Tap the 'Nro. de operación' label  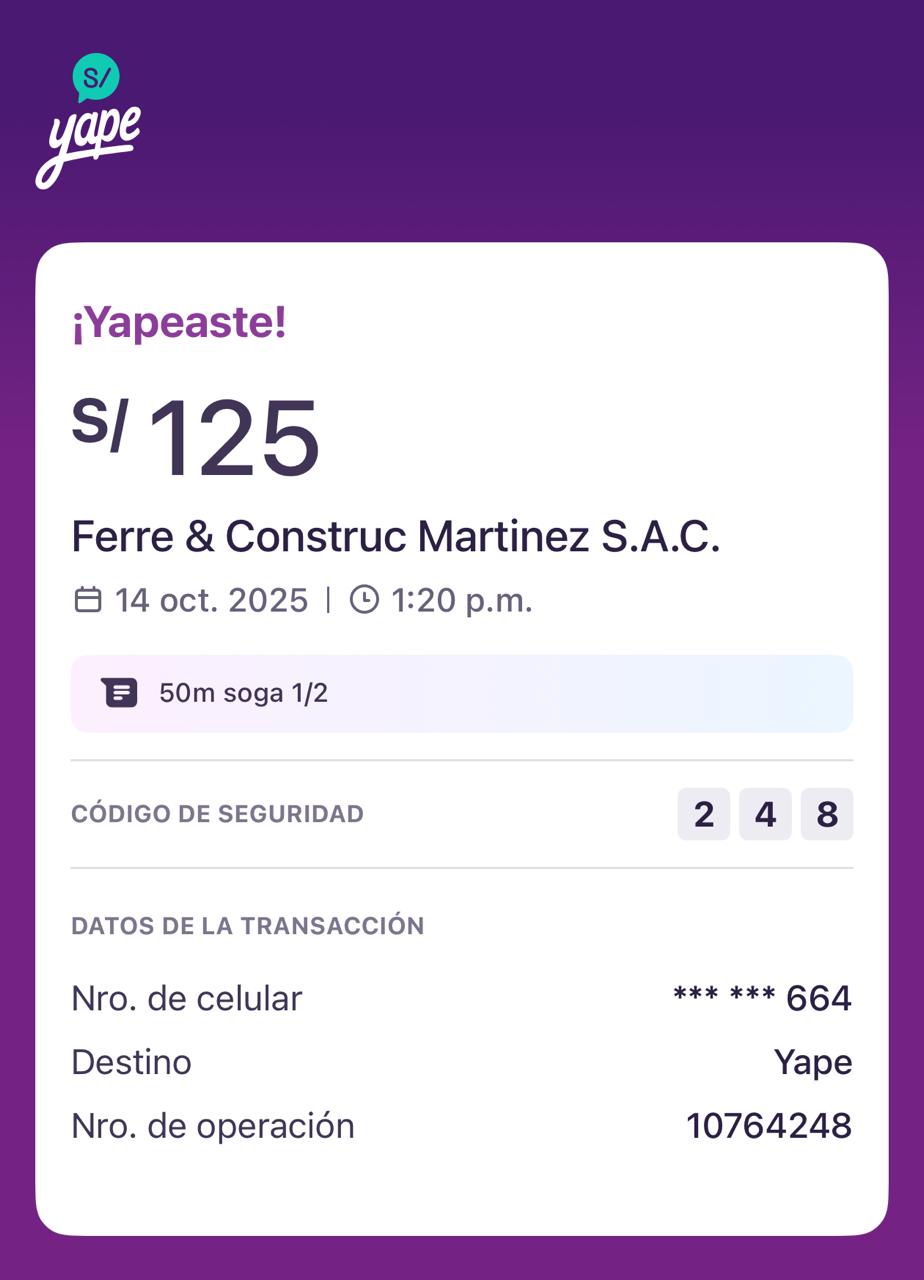(x=213, y=1126)
